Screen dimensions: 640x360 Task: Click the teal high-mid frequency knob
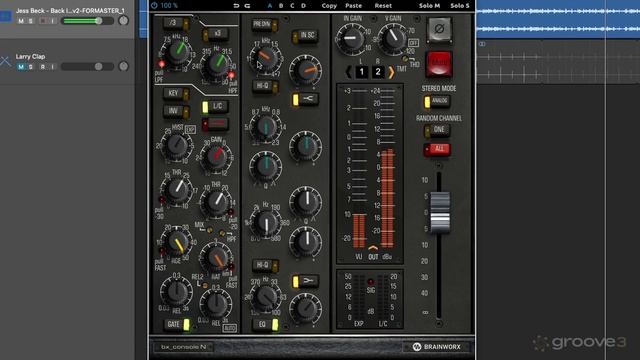point(266,127)
